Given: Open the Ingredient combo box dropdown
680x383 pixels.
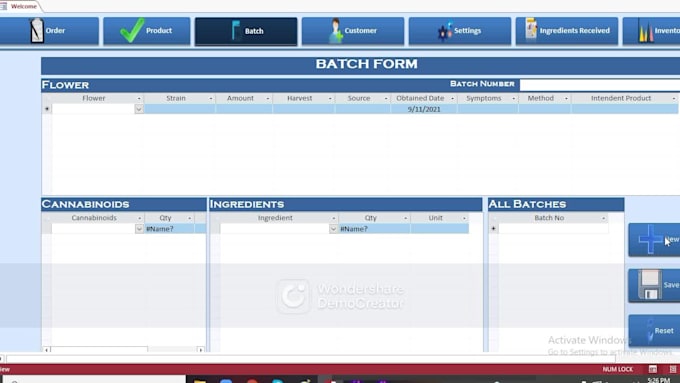Looking at the screenshot, I should [x=333, y=229].
